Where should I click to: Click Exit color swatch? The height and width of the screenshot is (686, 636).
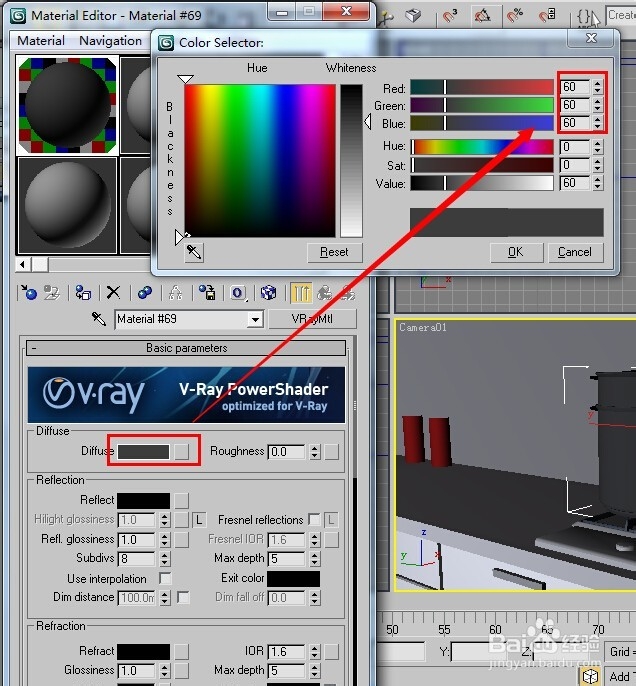tap(294, 578)
